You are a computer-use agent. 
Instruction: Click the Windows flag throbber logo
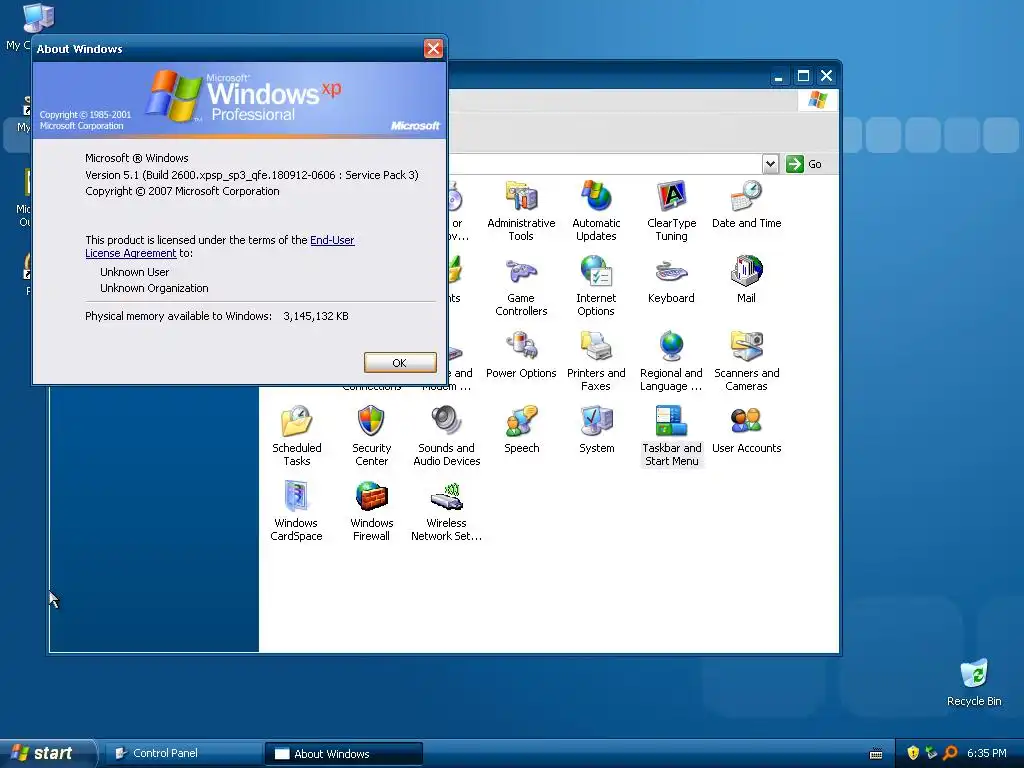click(x=818, y=100)
